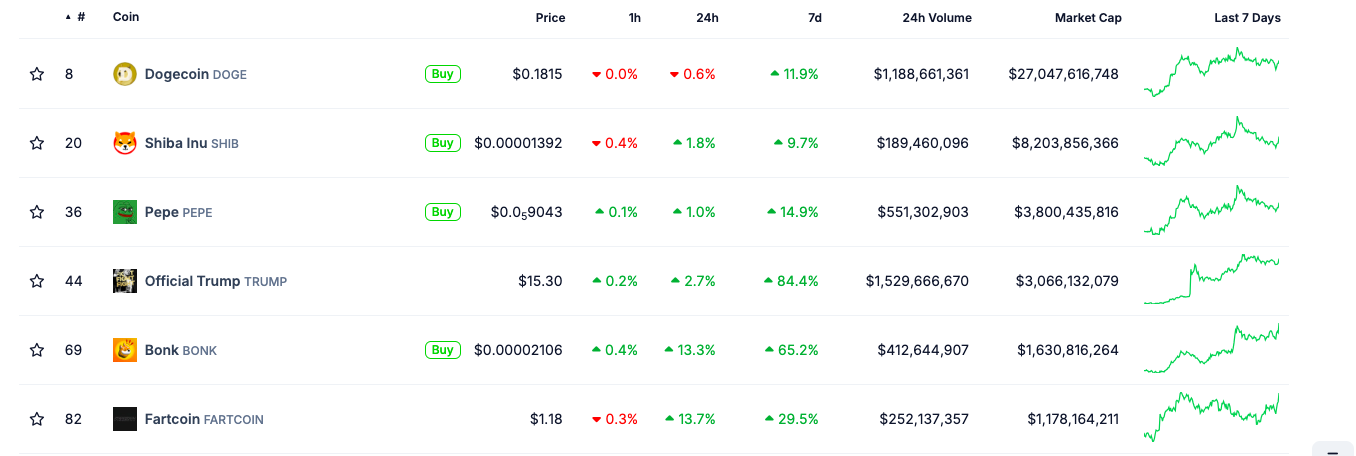Click the Official Trump coin logo
This screenshot has width=1356, height=456.
125,281
